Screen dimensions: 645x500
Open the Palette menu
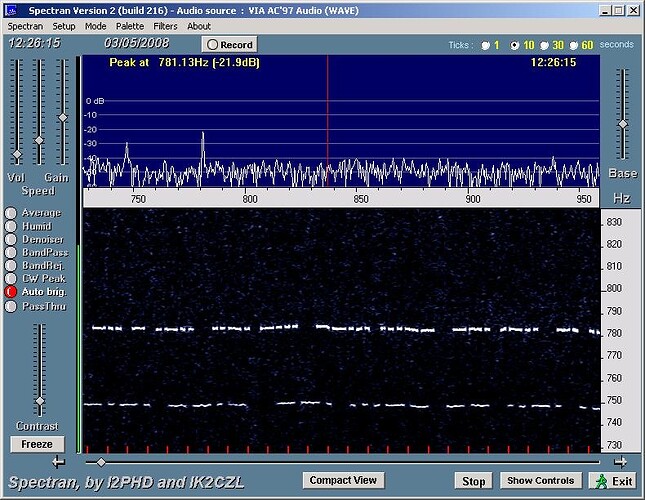129,26
